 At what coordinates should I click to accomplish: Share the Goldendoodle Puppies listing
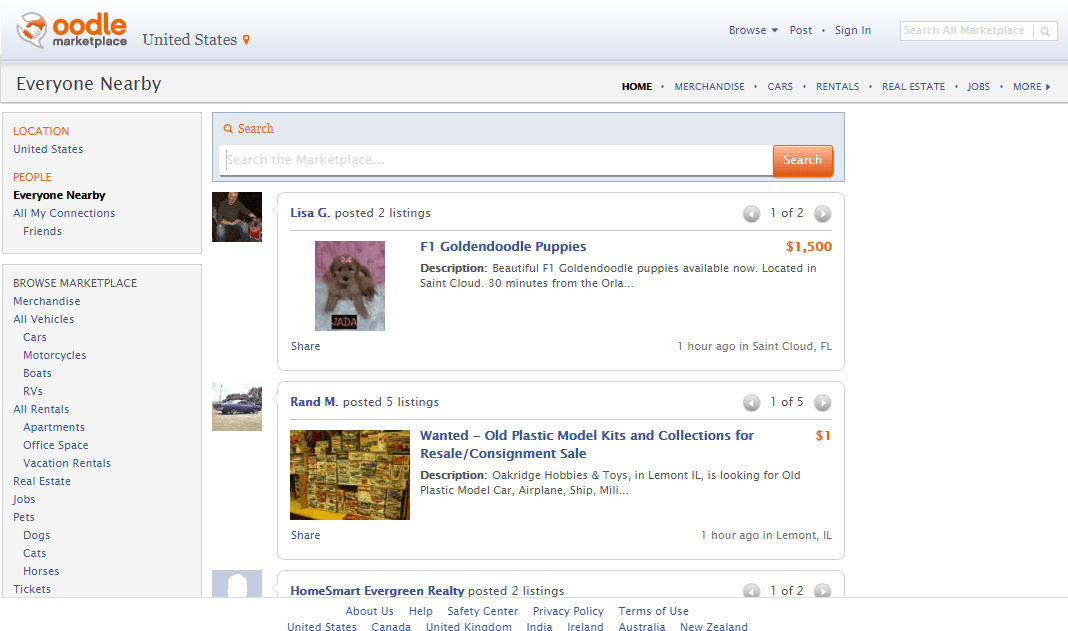(305, 346)
